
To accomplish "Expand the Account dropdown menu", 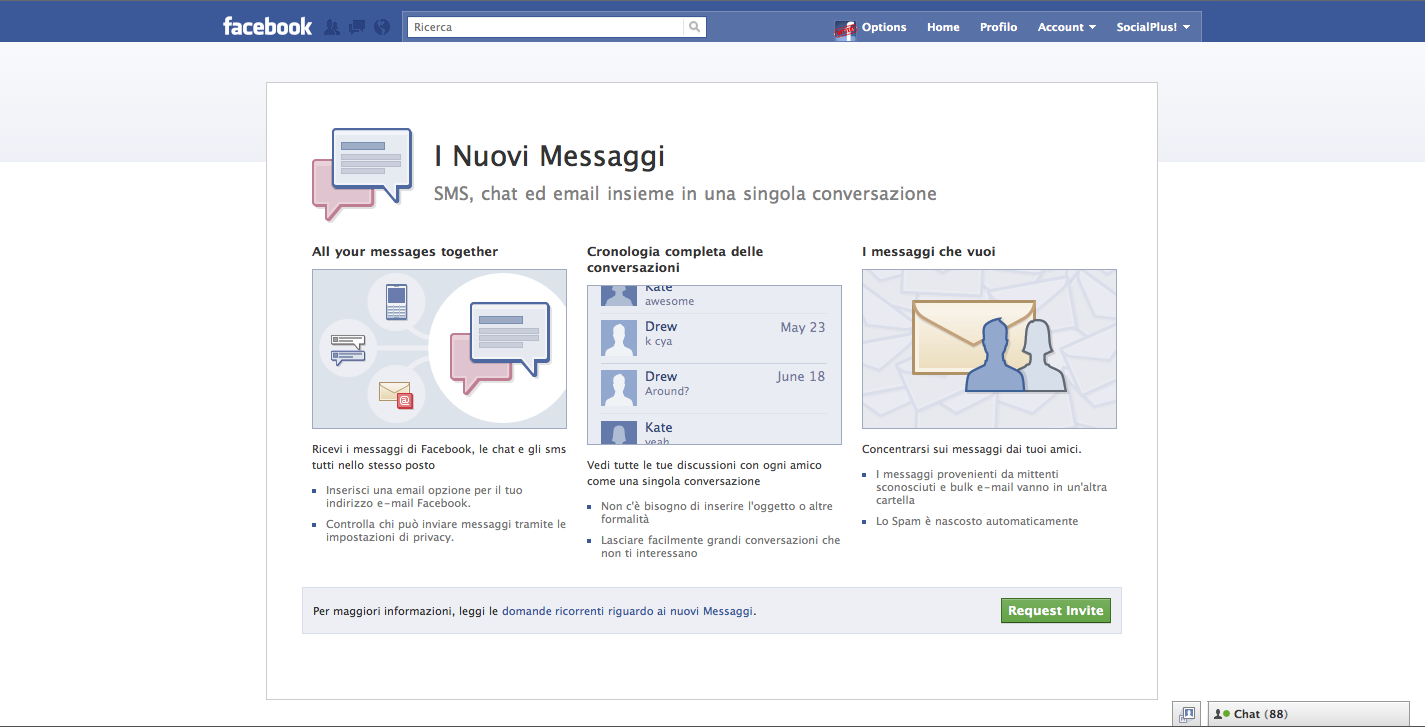I will point(1066,27).
